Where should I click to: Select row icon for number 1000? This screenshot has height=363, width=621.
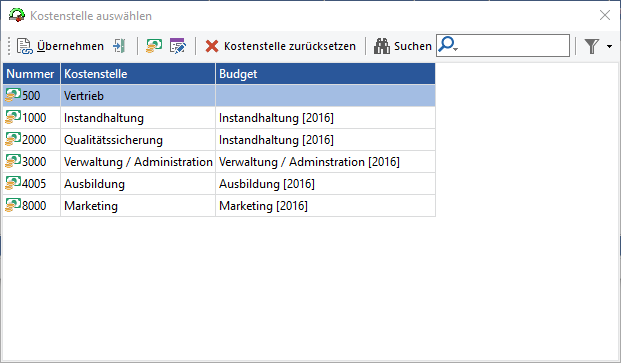pos(13,117)
